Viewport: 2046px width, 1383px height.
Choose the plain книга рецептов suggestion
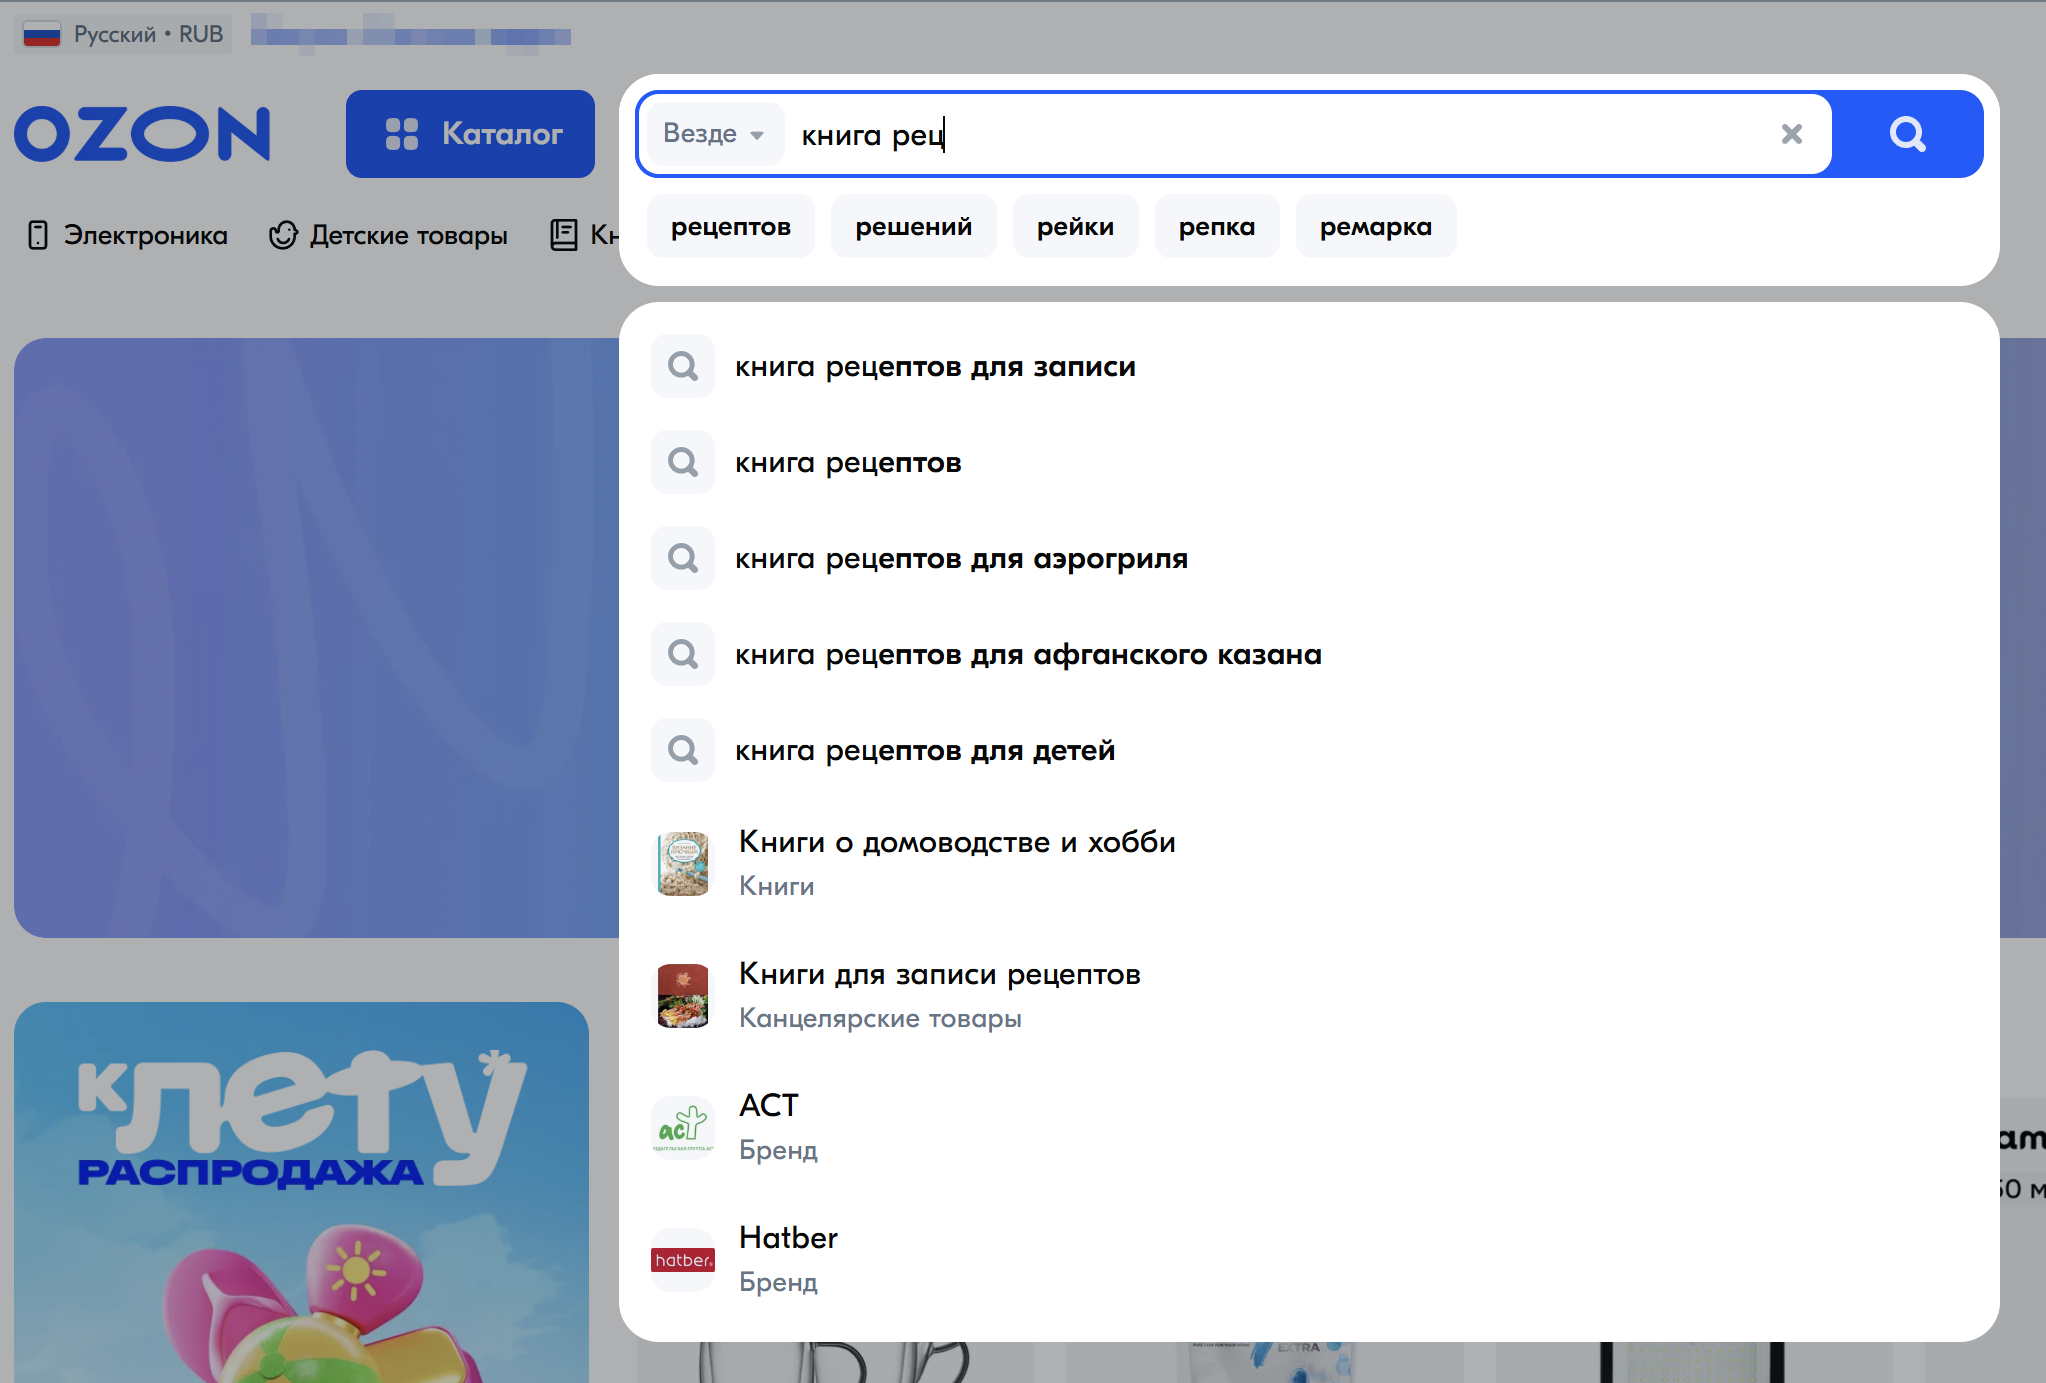click(1309, 462)
